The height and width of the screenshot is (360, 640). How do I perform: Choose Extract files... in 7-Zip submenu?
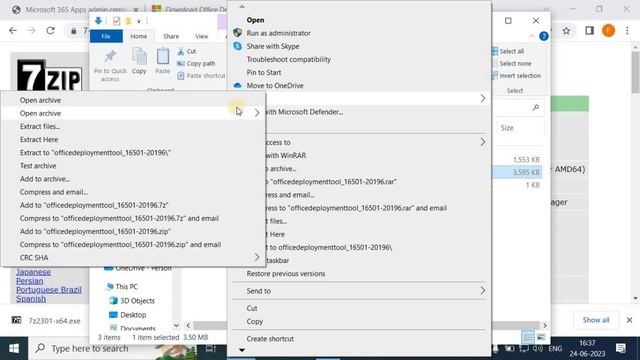click(133, 127)
